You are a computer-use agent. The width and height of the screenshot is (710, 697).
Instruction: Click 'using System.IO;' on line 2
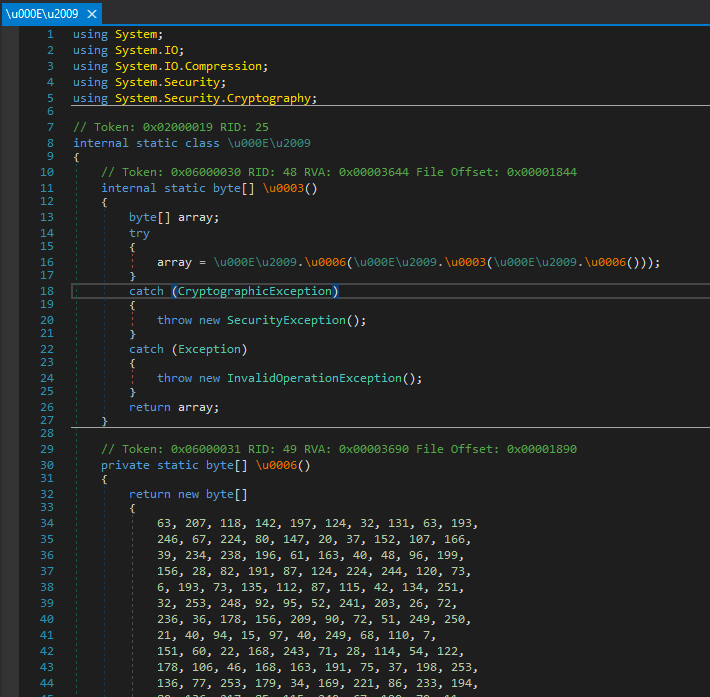tap(129, 50)
